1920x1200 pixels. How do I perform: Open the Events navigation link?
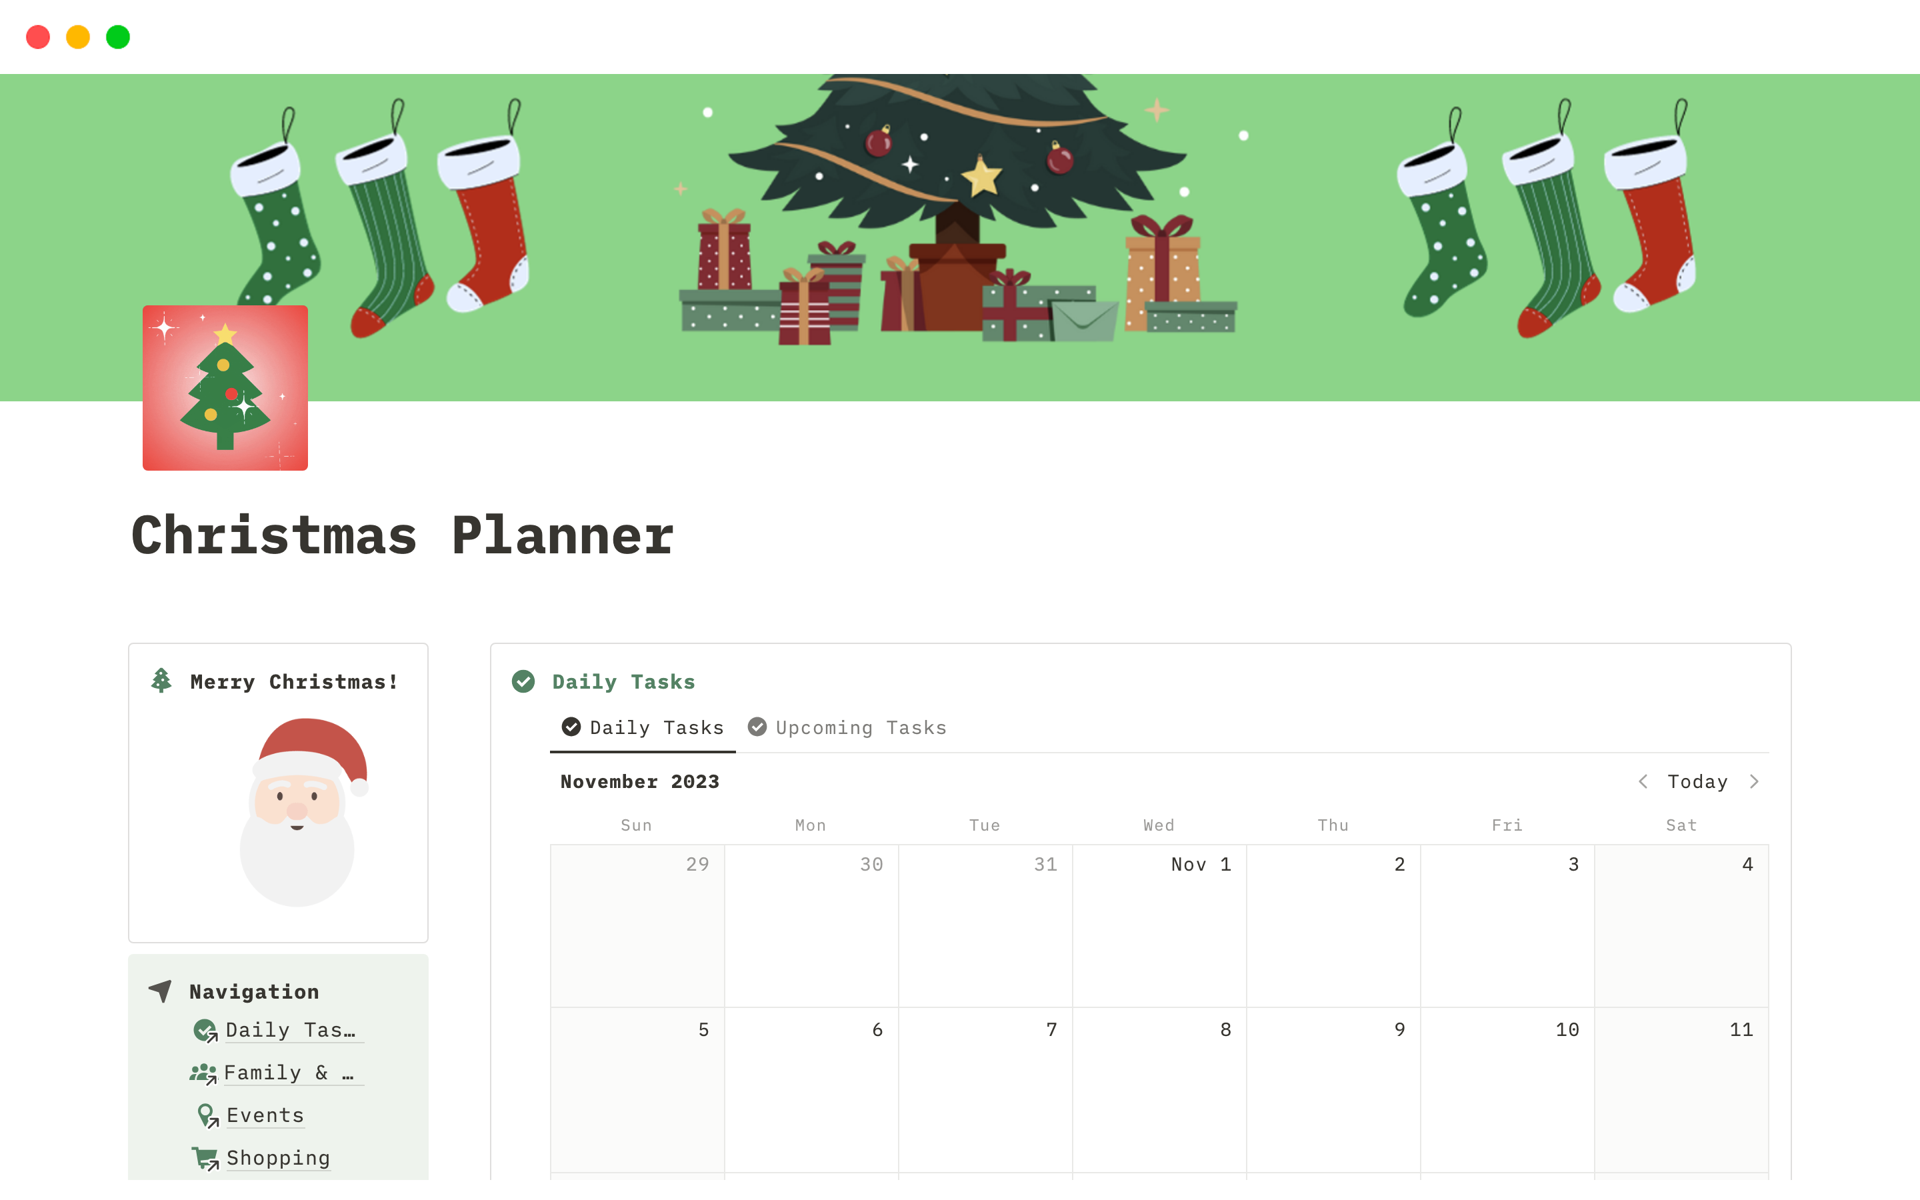click(x=265, y=1116)
